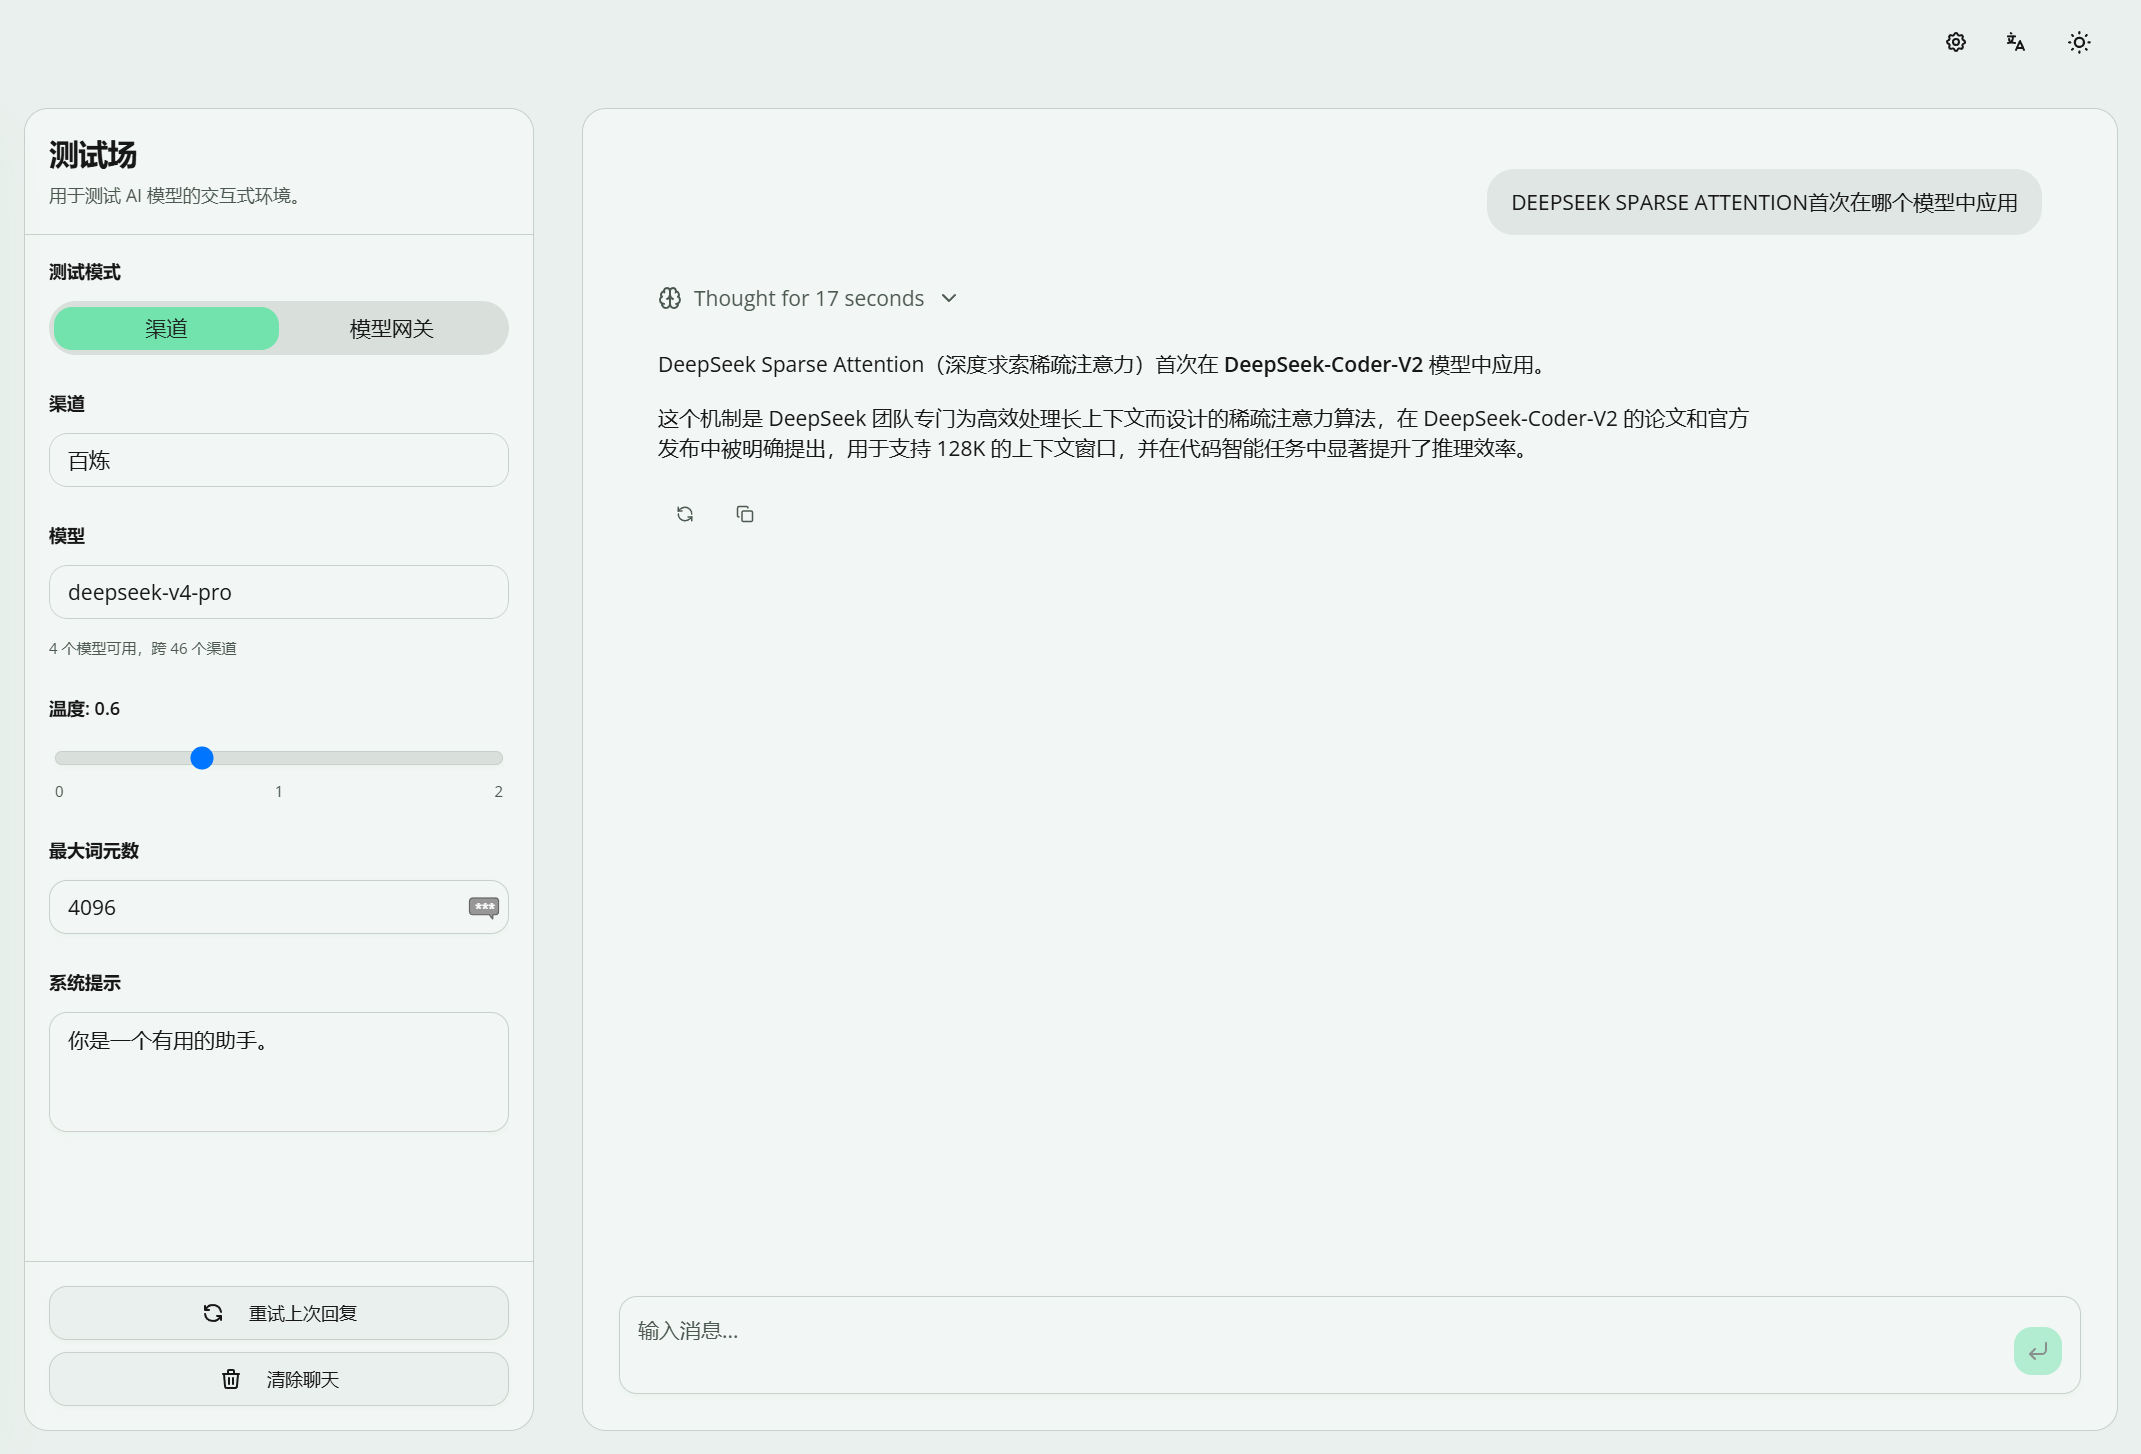Click the 温度: 0.6 label
This screenshot has height=1454, width=2141.
coord(84,708)
